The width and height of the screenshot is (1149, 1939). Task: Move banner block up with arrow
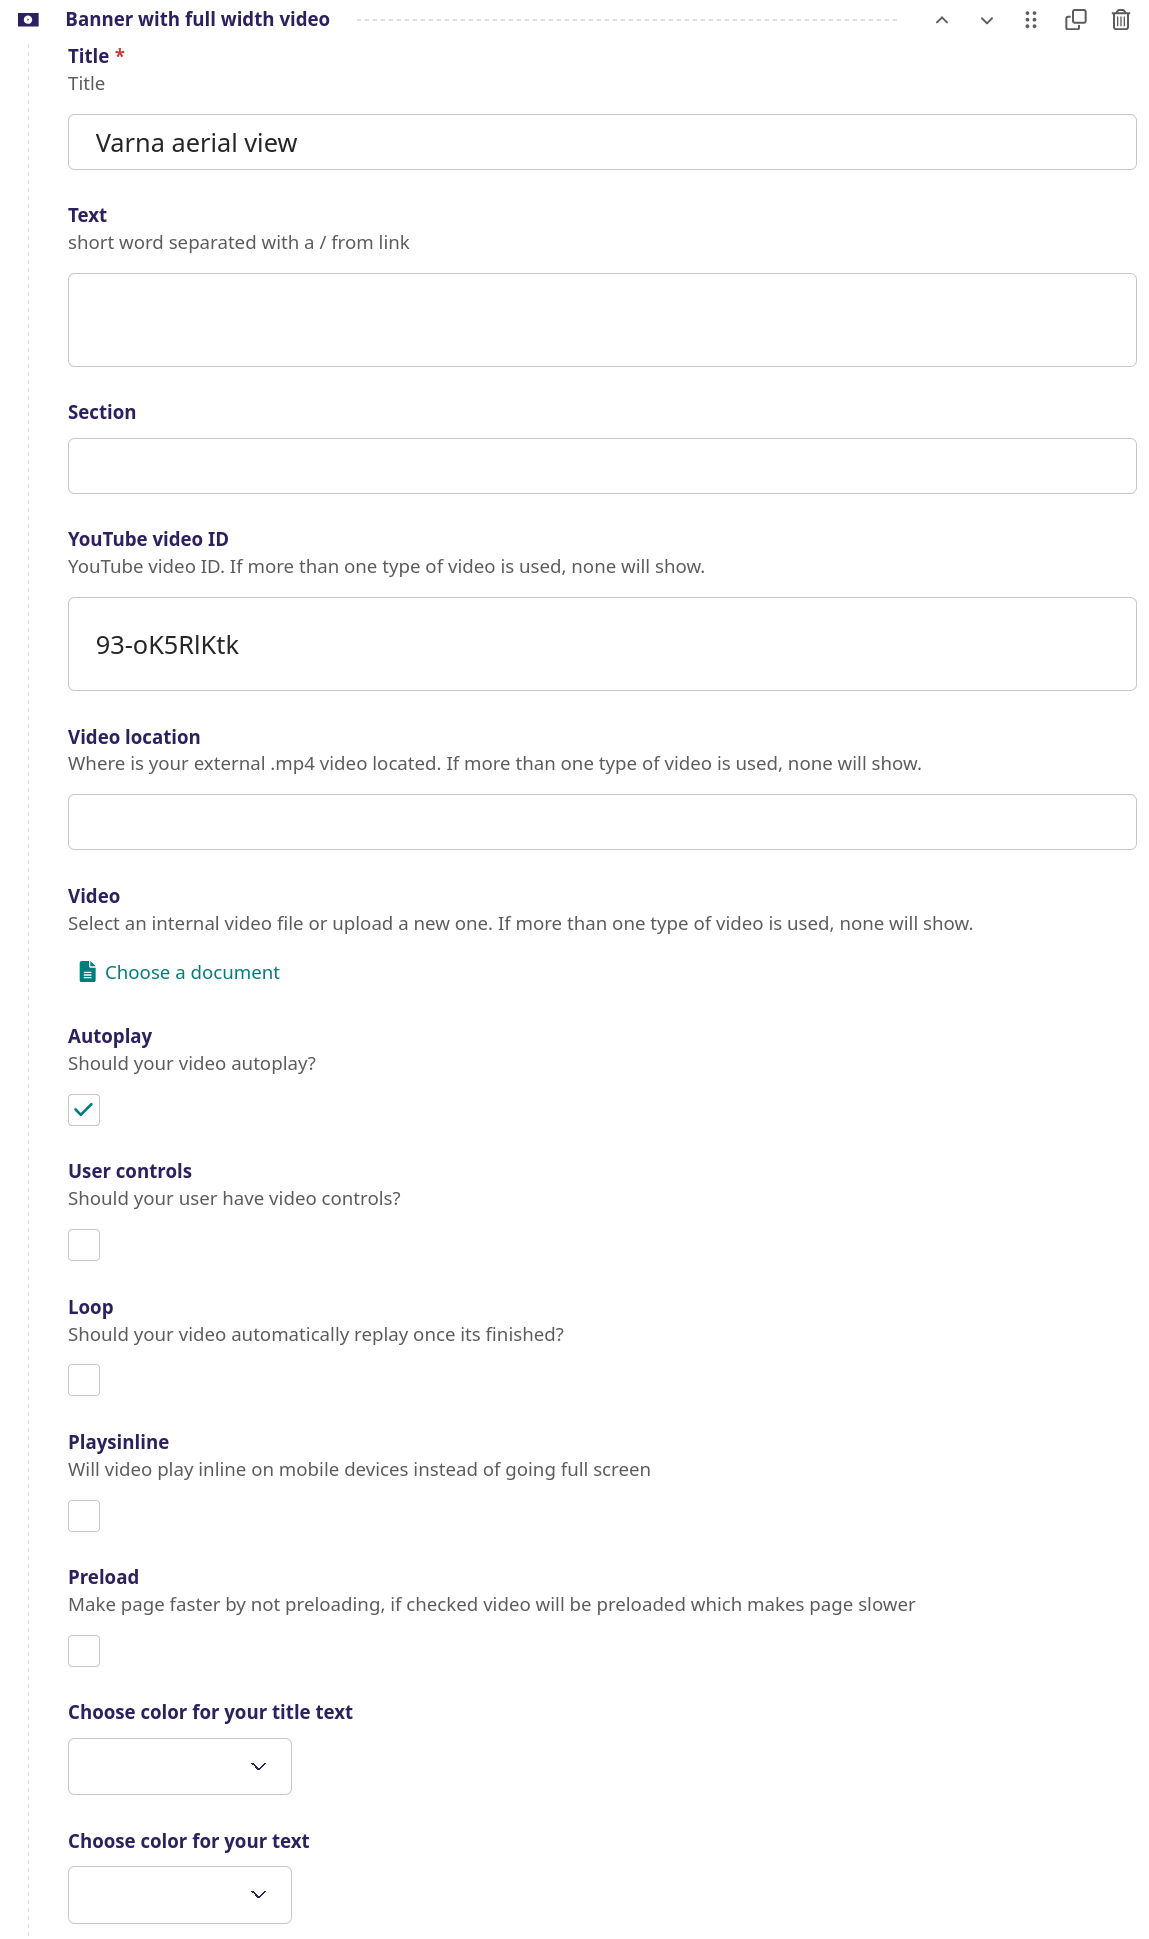coord(941,20)
